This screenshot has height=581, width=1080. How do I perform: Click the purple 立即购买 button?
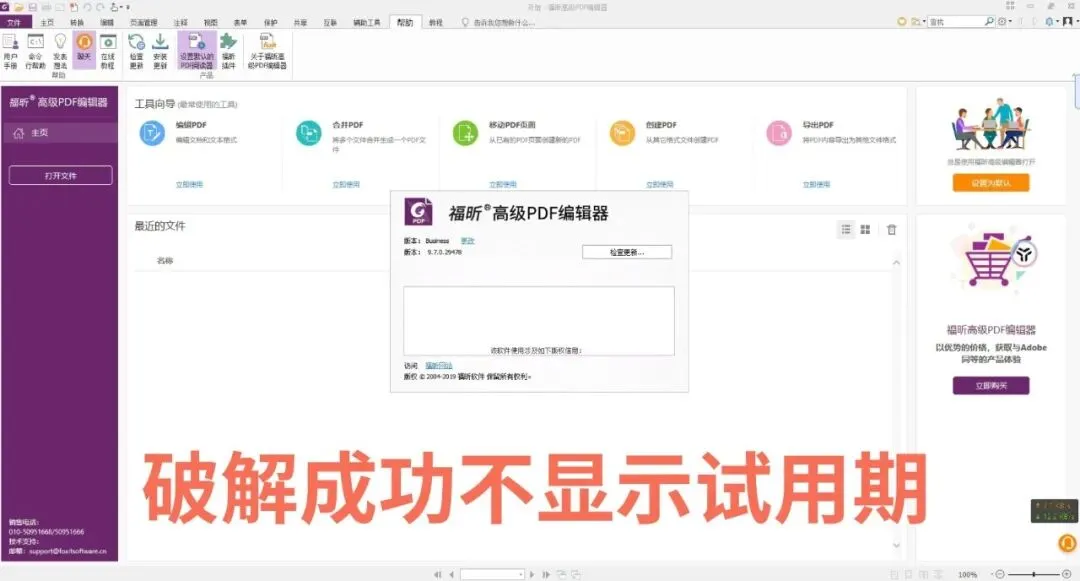coord(991,385)
